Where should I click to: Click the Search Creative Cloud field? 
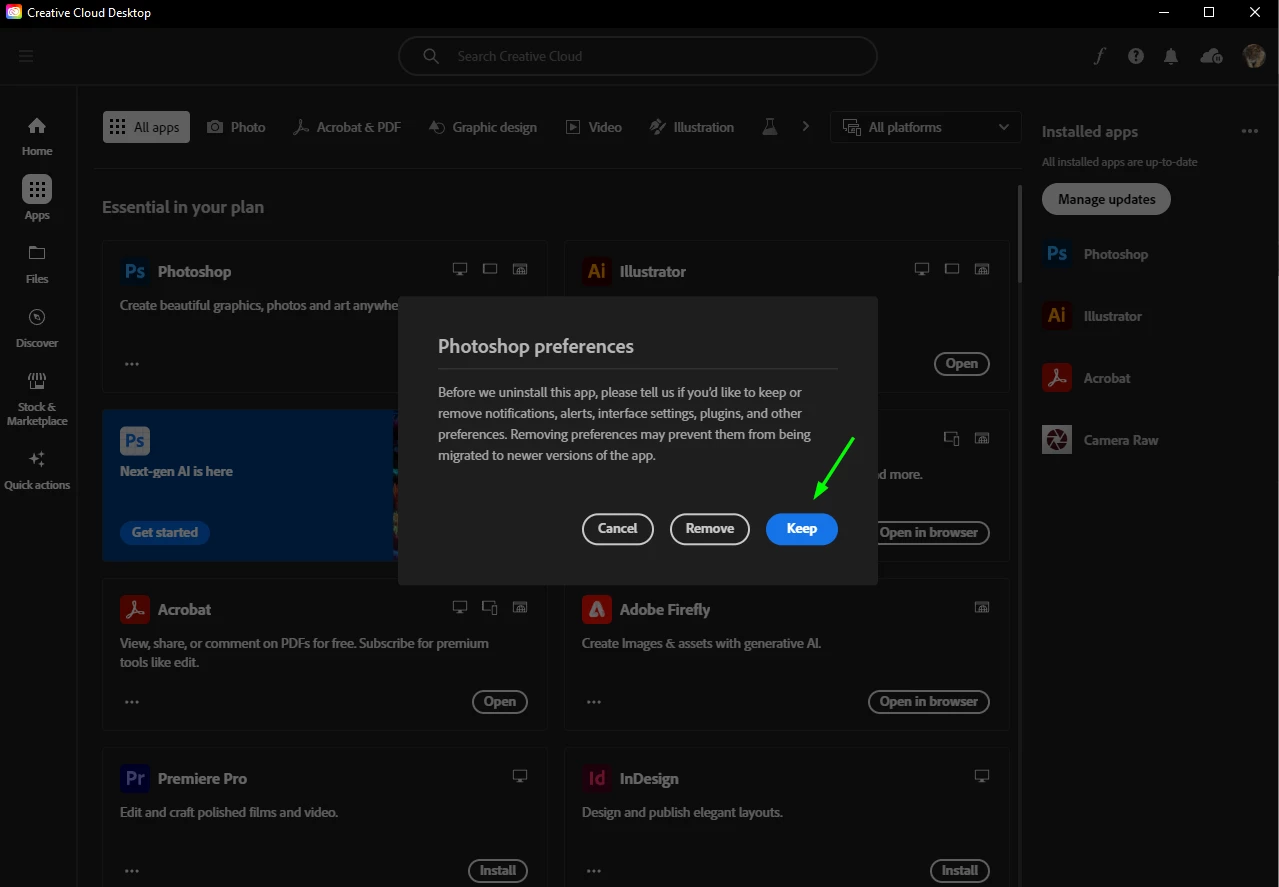[637, 56]
